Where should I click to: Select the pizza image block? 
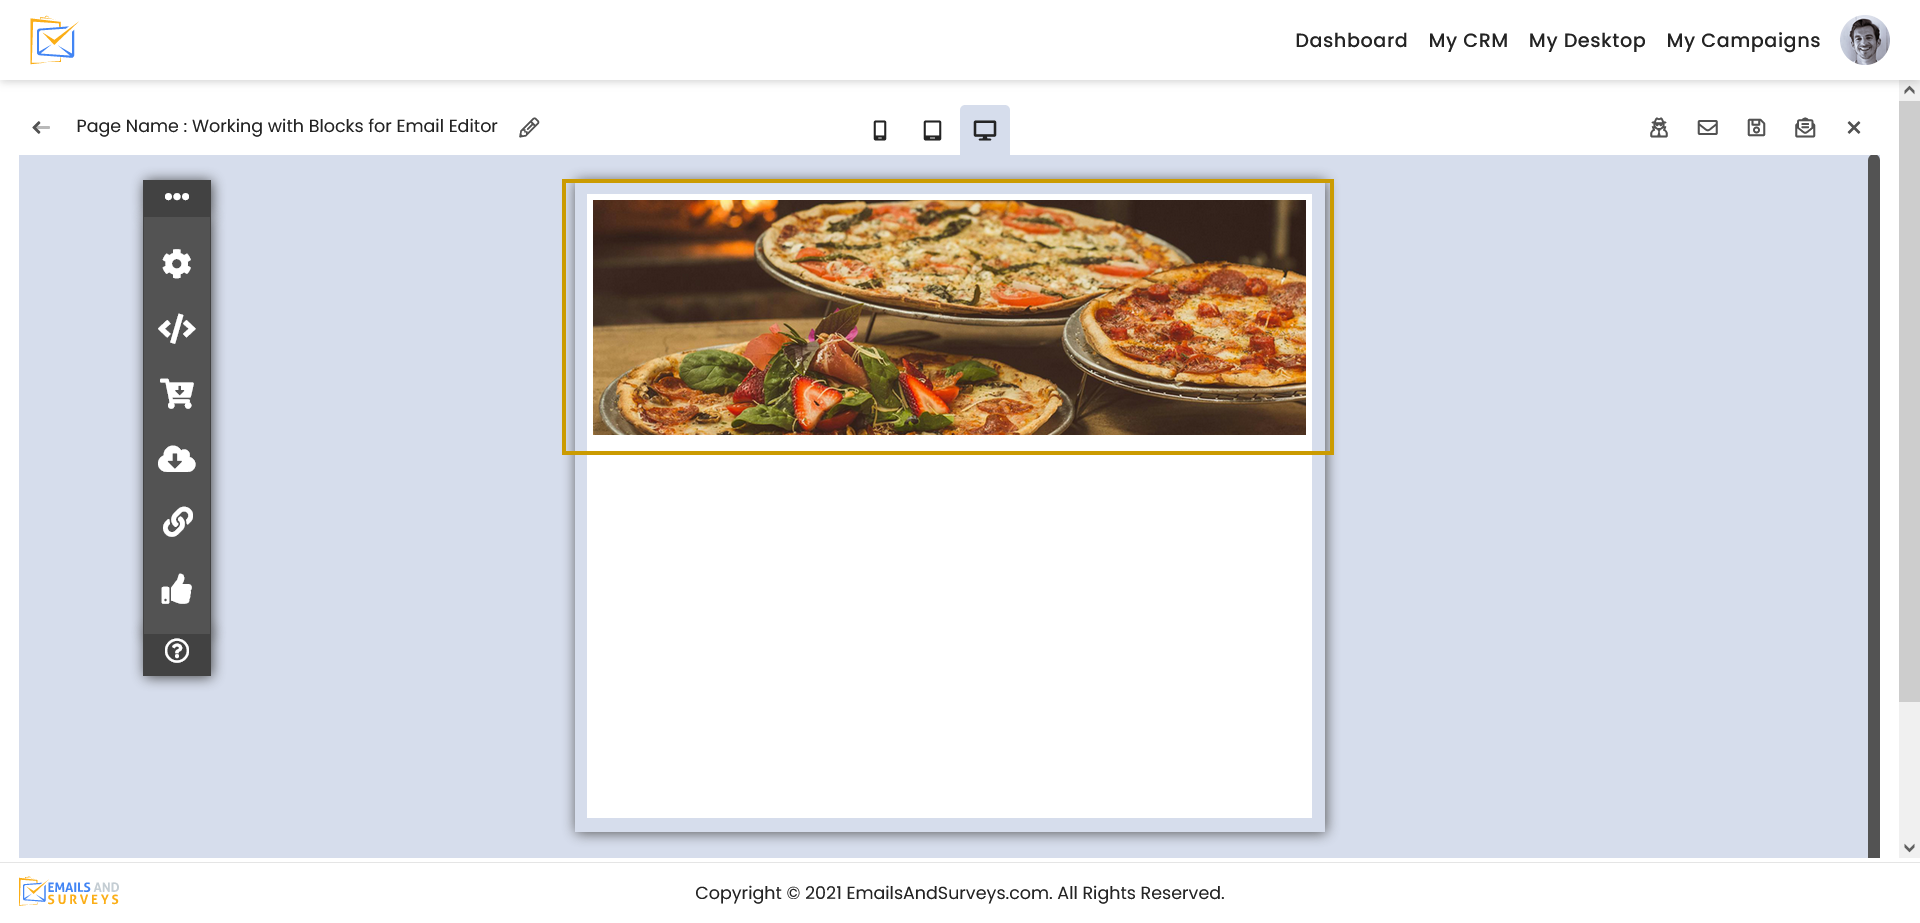click(949, 317)
